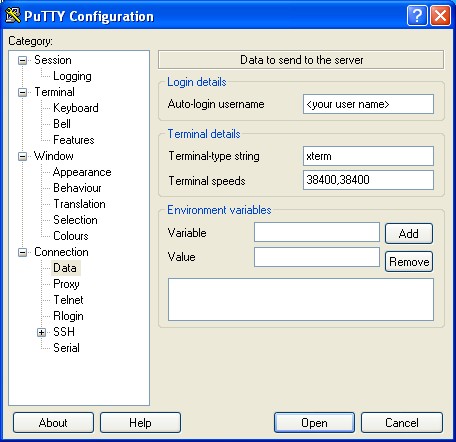Click Open to start the session

point(314,423)
